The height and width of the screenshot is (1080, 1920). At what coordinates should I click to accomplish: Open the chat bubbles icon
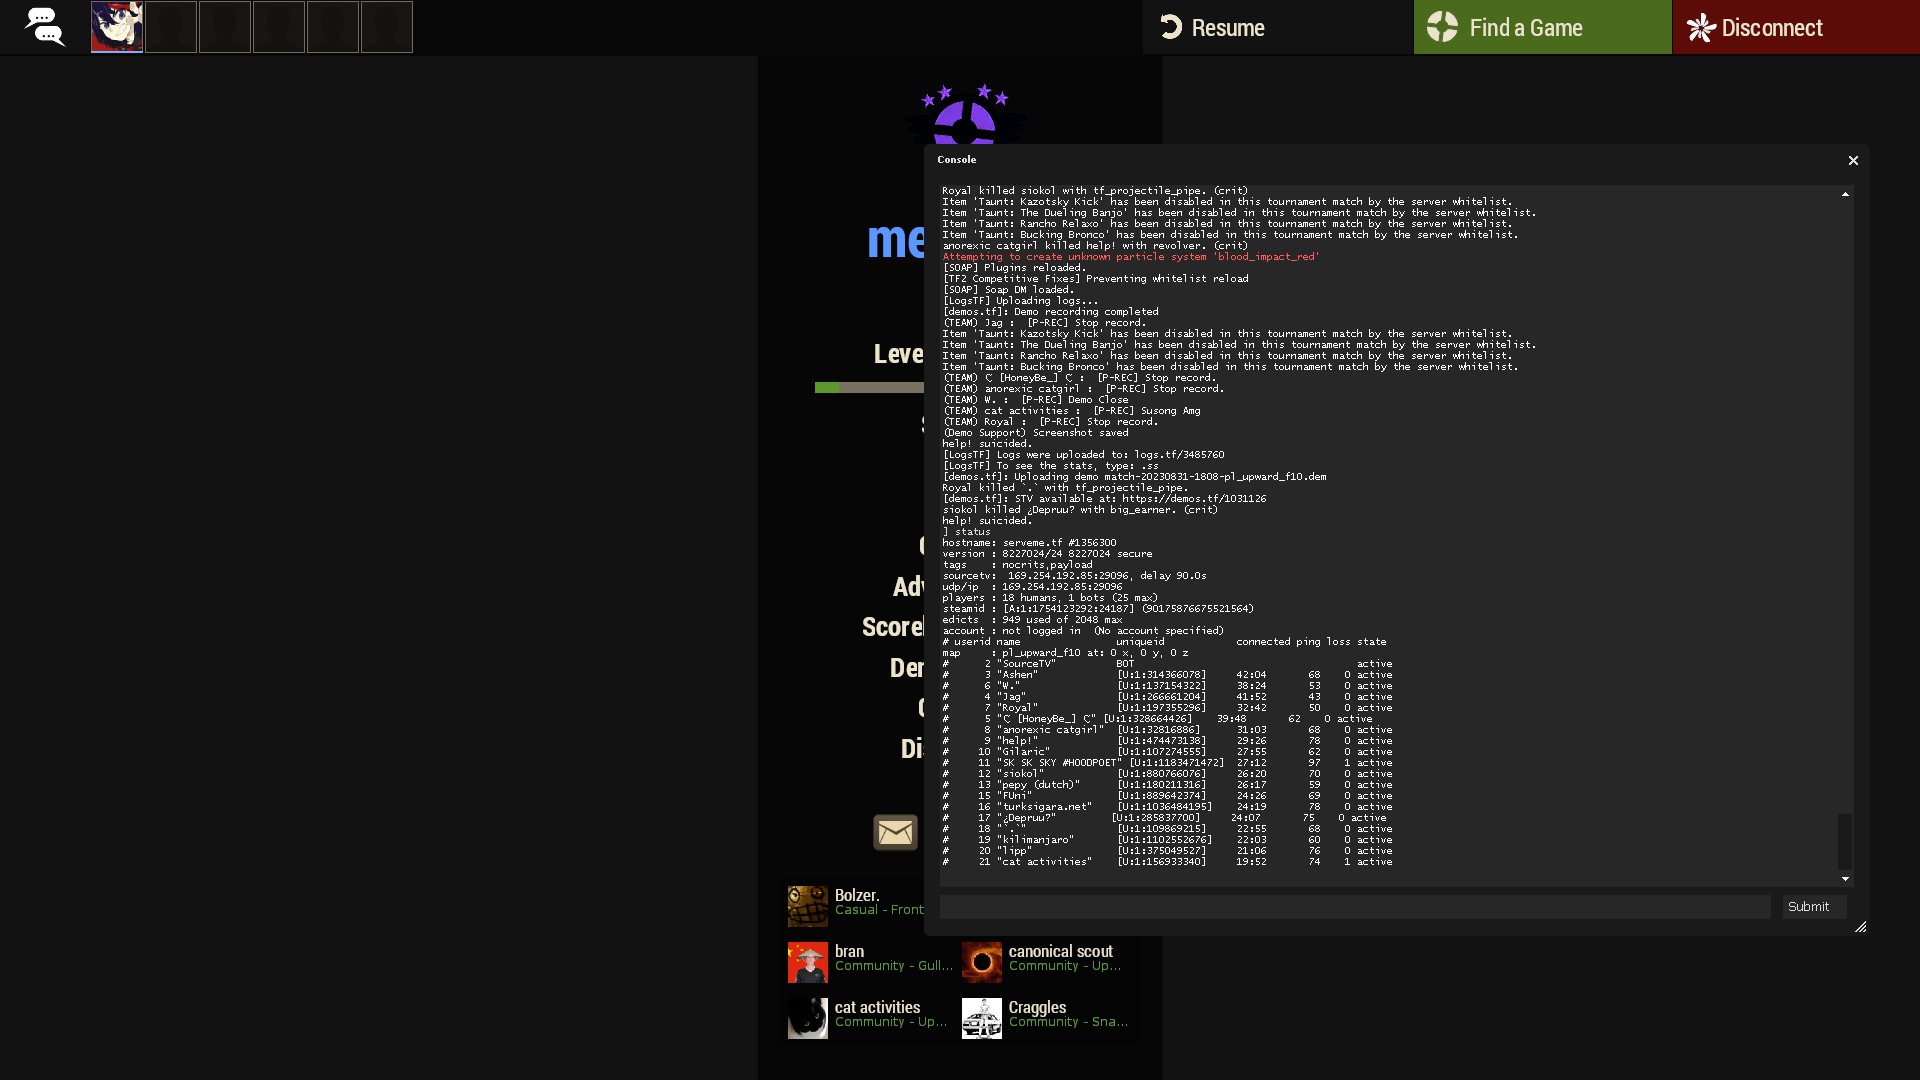44,26
